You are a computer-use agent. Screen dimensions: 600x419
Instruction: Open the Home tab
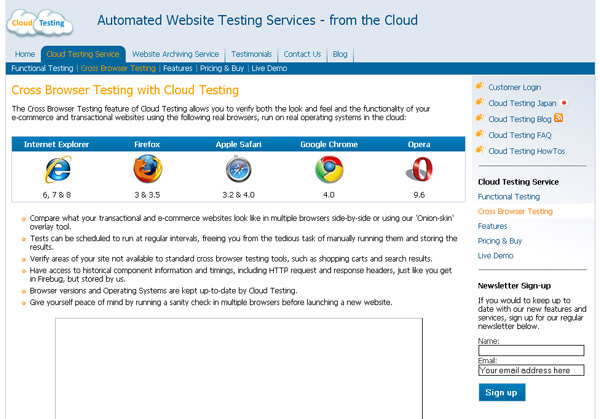[25, 54]
